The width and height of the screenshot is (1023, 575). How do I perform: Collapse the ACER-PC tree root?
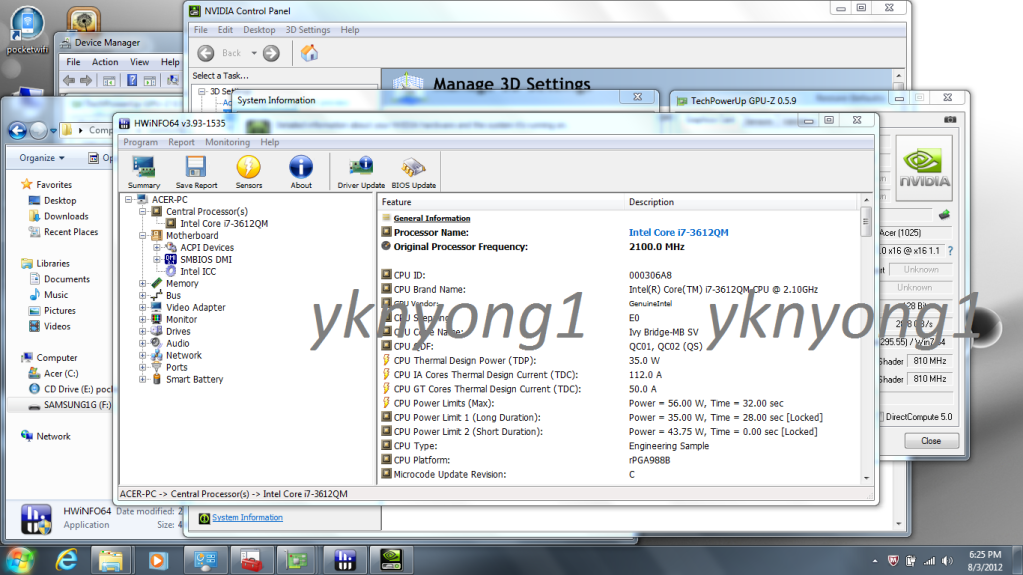(x=129, y=200)
